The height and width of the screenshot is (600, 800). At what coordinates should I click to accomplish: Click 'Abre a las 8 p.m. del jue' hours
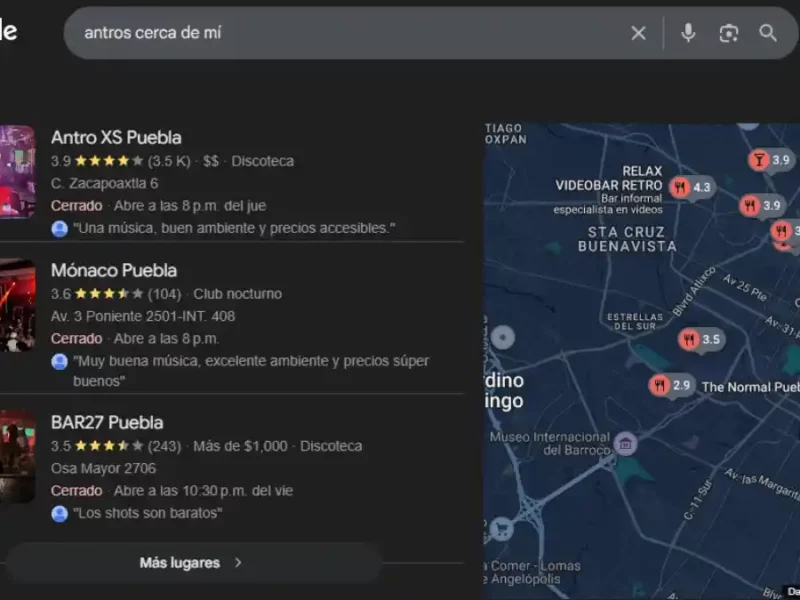pyautogui.click(x=190, y=206)
